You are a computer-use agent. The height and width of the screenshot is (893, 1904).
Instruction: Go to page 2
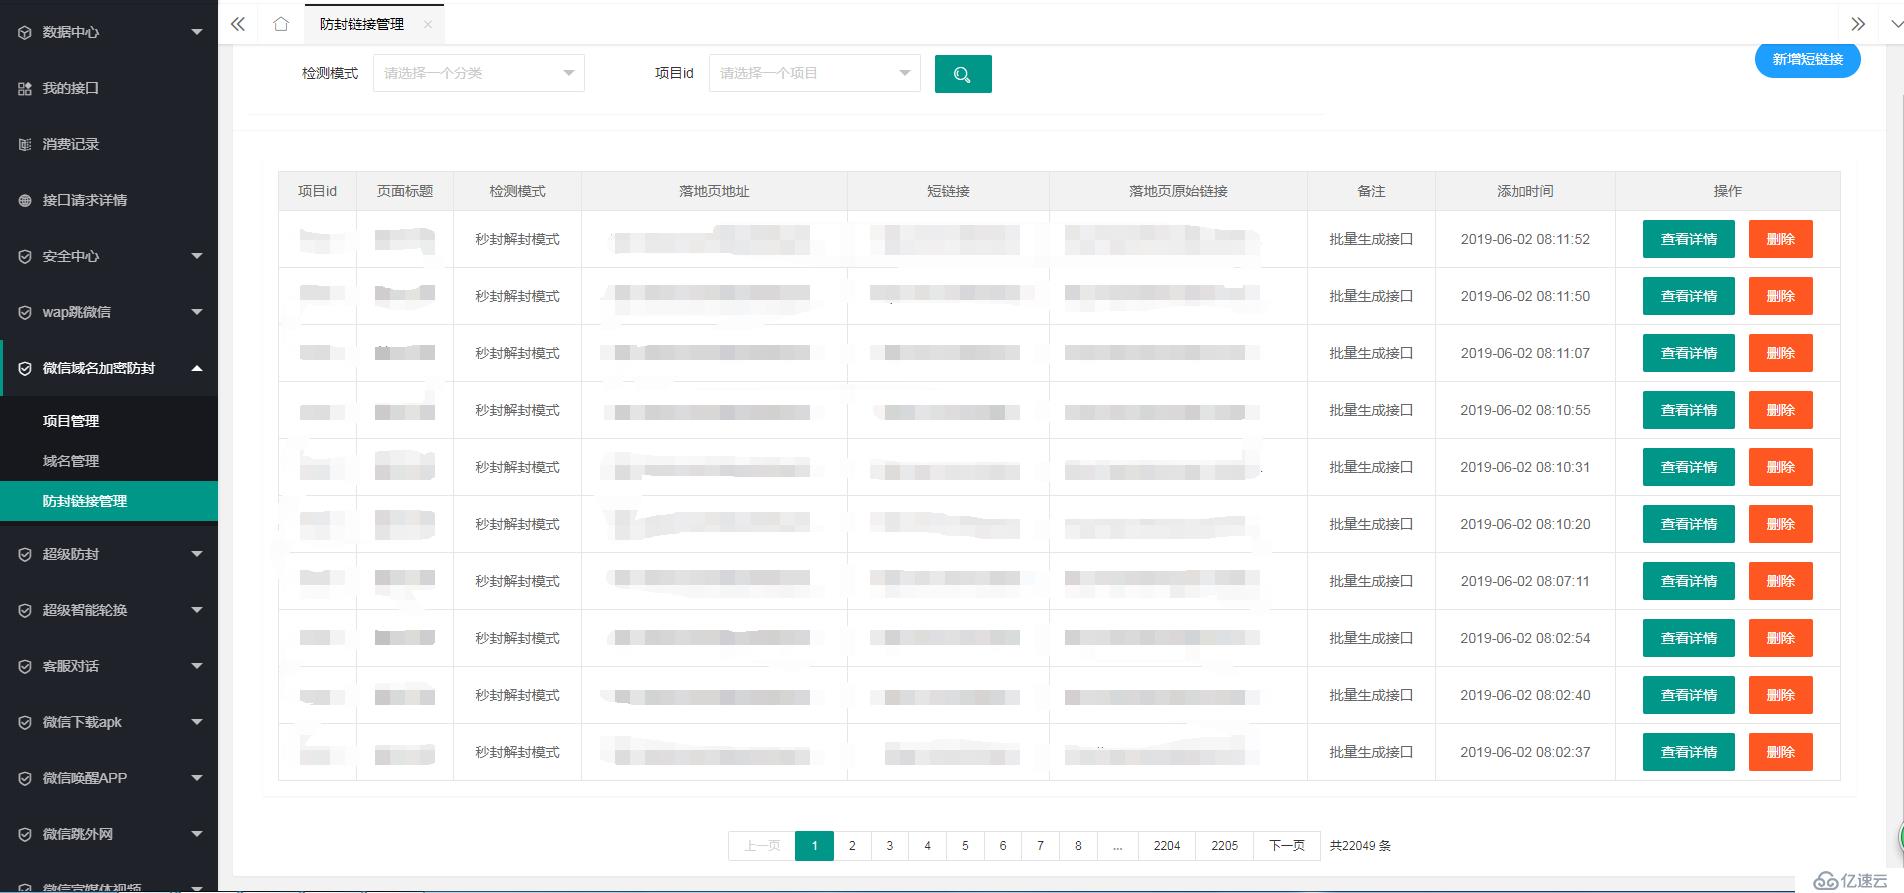tap(852, 846)
